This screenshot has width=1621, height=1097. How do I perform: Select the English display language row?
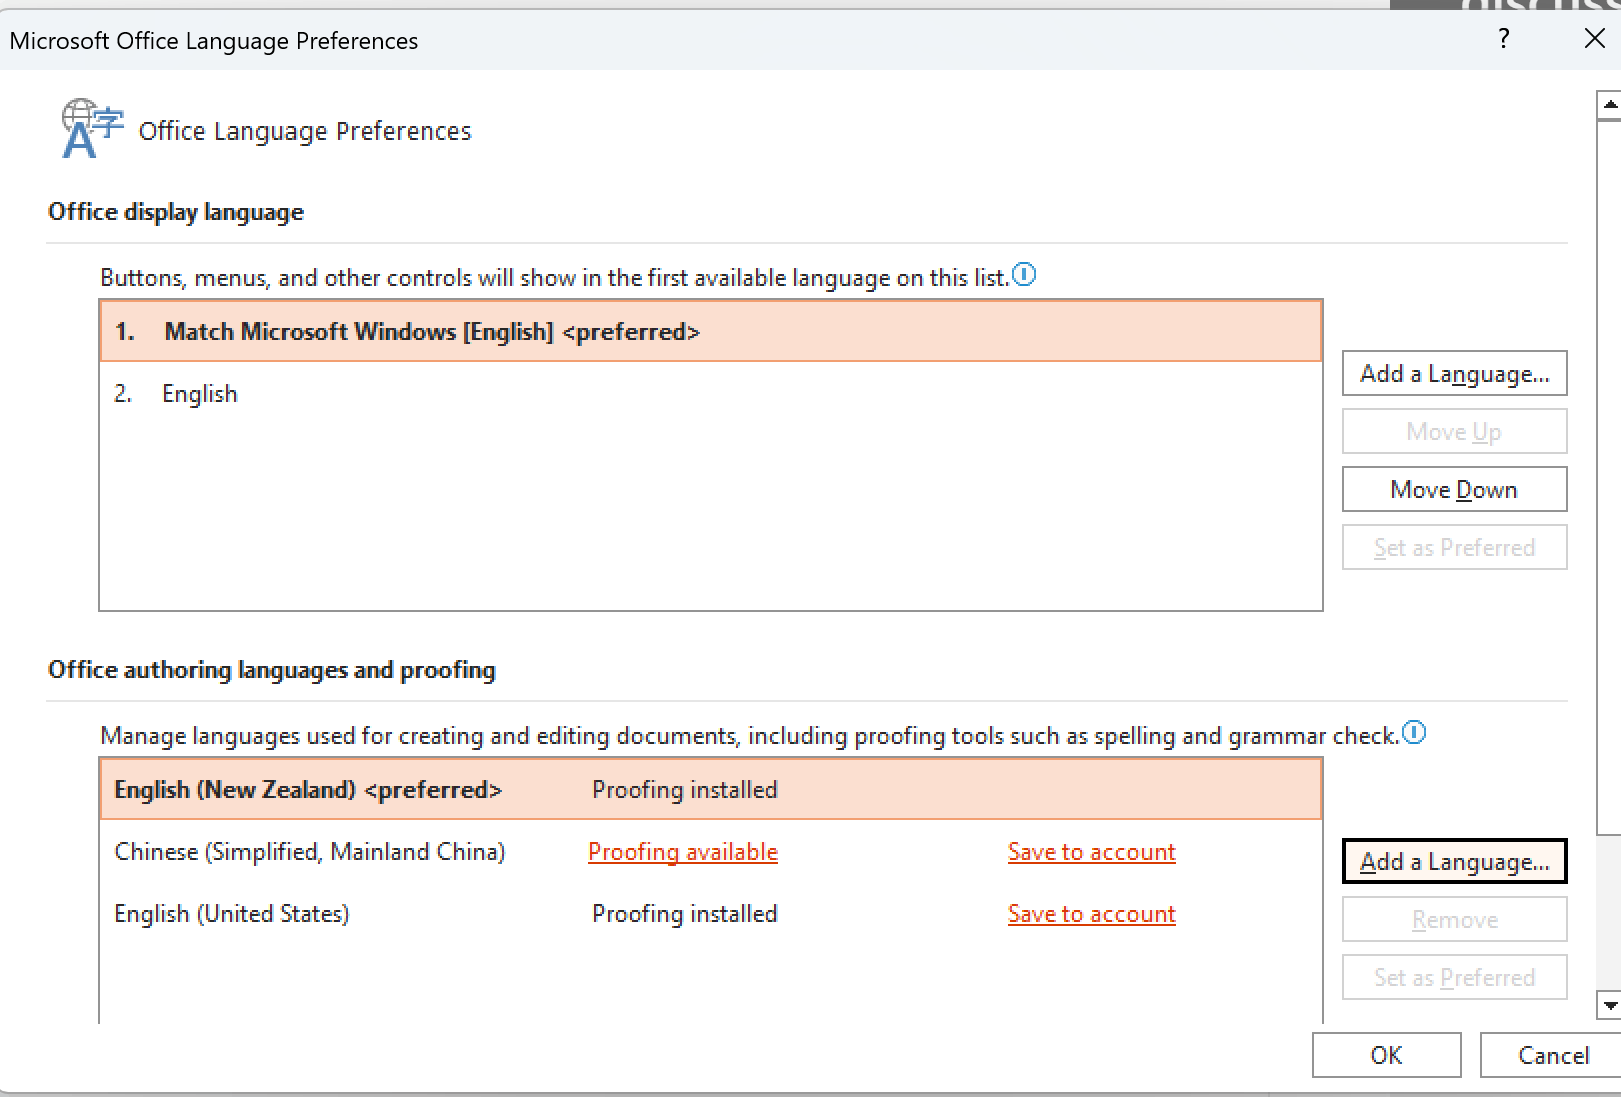pos(711,393)
